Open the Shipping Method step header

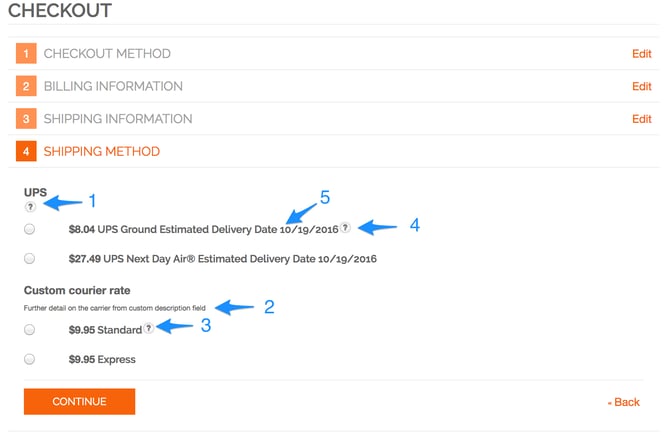[101, 152]
